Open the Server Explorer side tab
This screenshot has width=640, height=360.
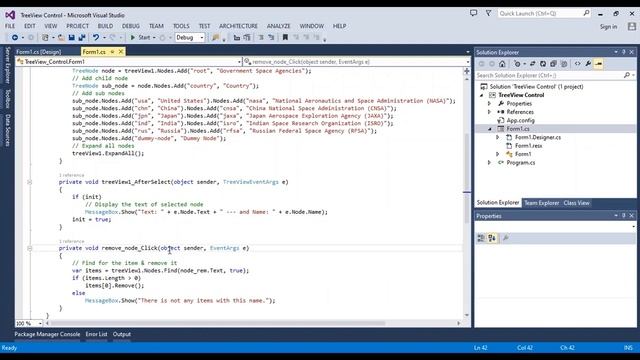(7, 65)
